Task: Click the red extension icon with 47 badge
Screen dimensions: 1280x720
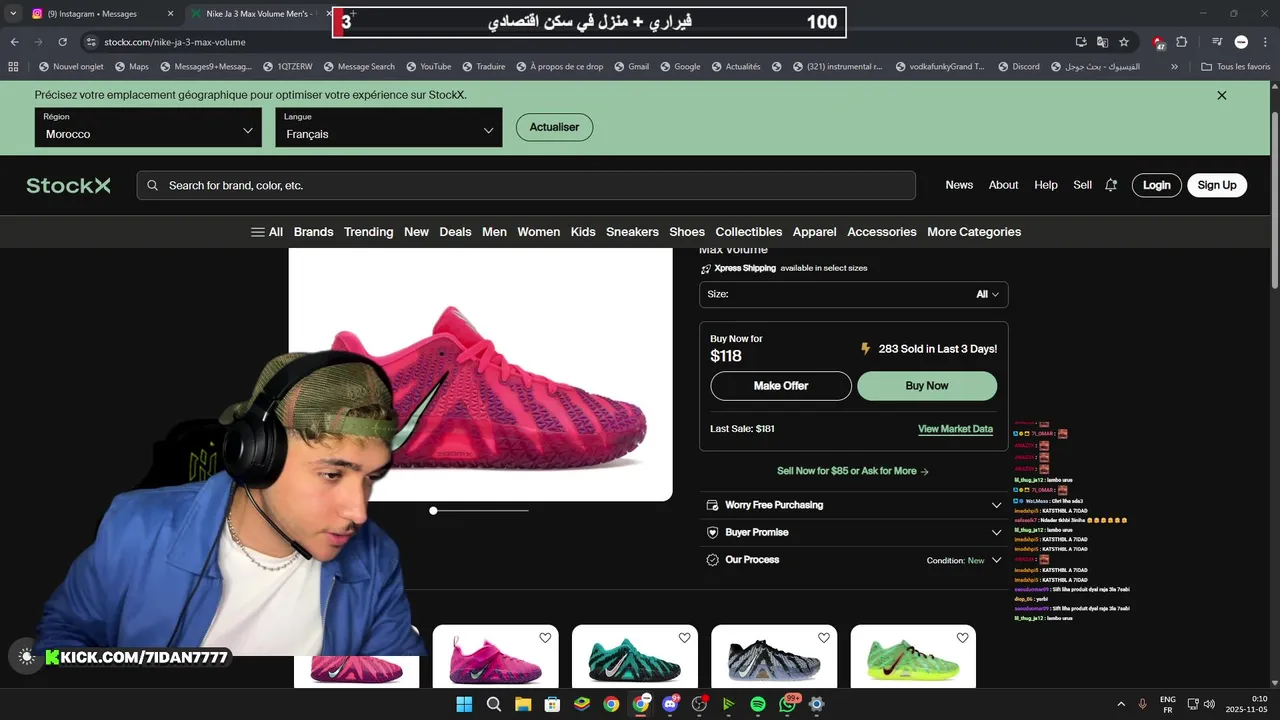Action: coord(1158,42)
